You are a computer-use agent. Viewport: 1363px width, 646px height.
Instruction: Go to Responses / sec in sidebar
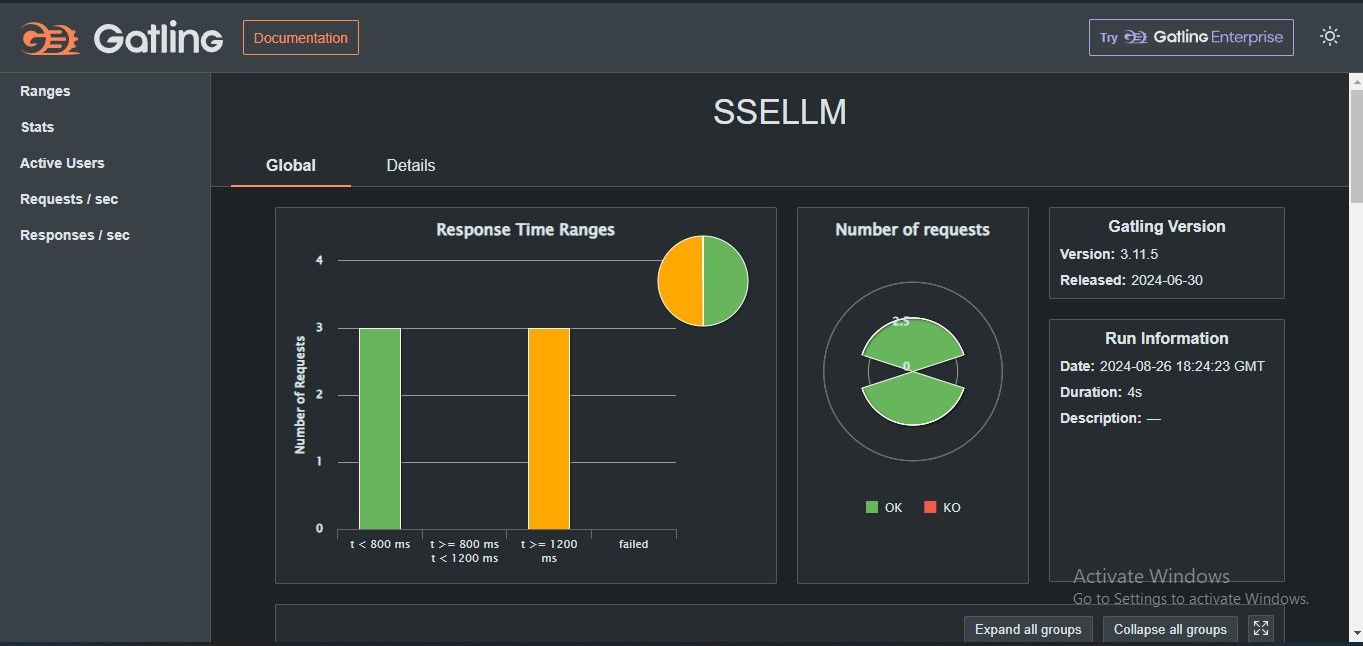tap(75, 235)
